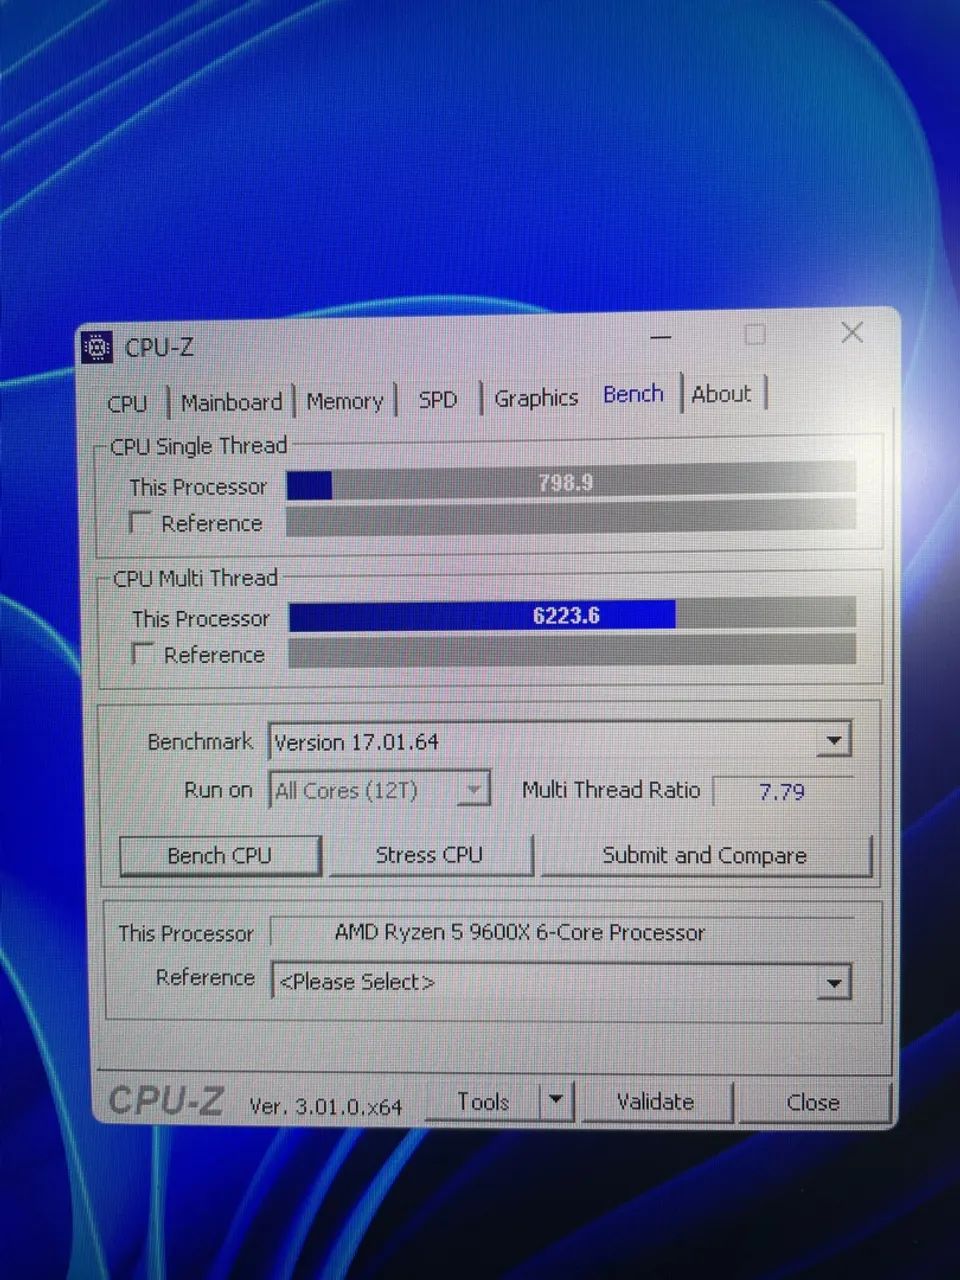Open the Graphics tab
The height and width of the screenshot is (1280, 960).
(x=536, y=397)
